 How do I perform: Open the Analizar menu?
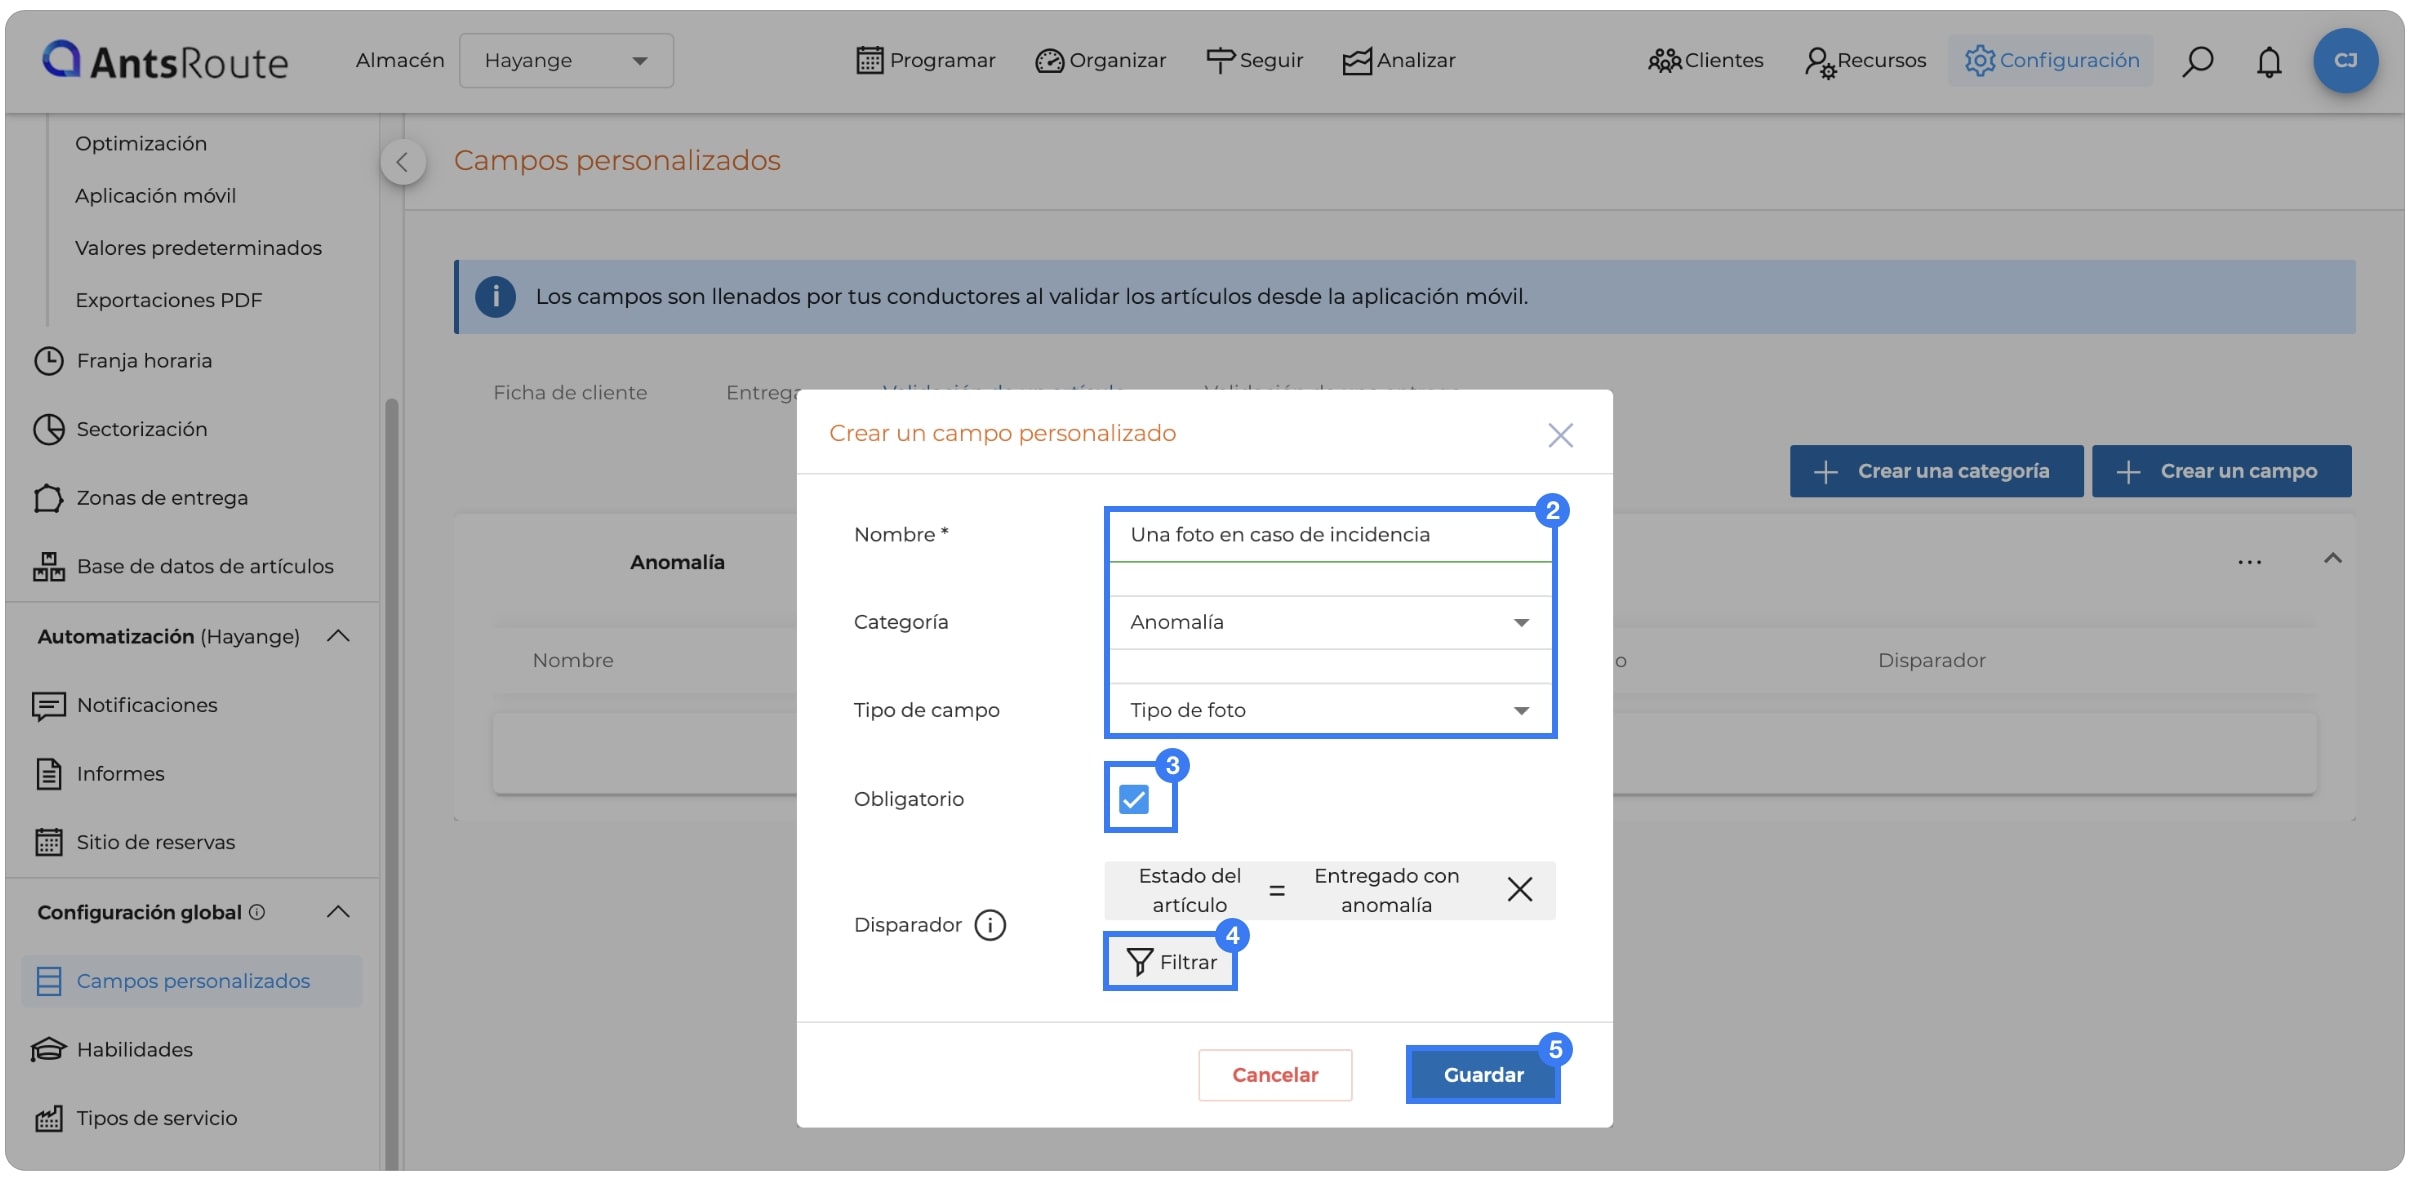1398,61
